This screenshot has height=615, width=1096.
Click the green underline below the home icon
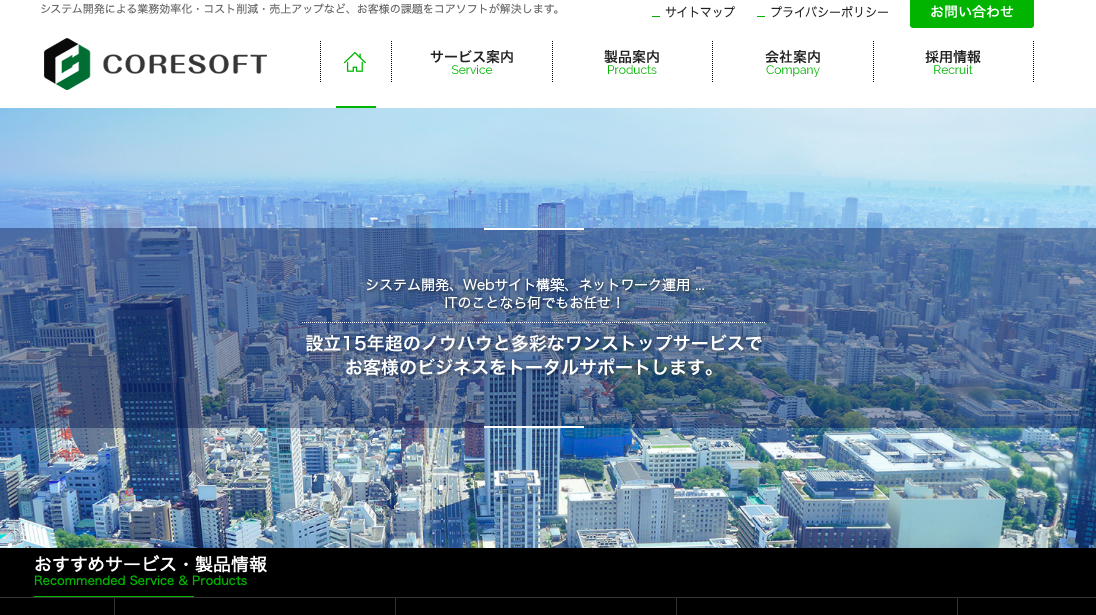point(355,106)
